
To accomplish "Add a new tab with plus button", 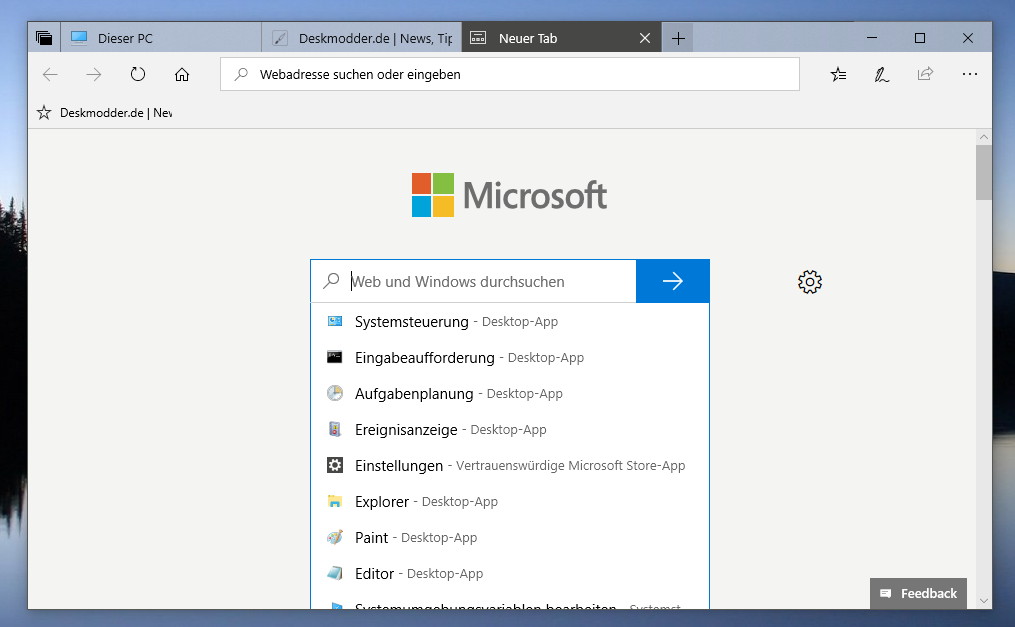I will (678, 38).
